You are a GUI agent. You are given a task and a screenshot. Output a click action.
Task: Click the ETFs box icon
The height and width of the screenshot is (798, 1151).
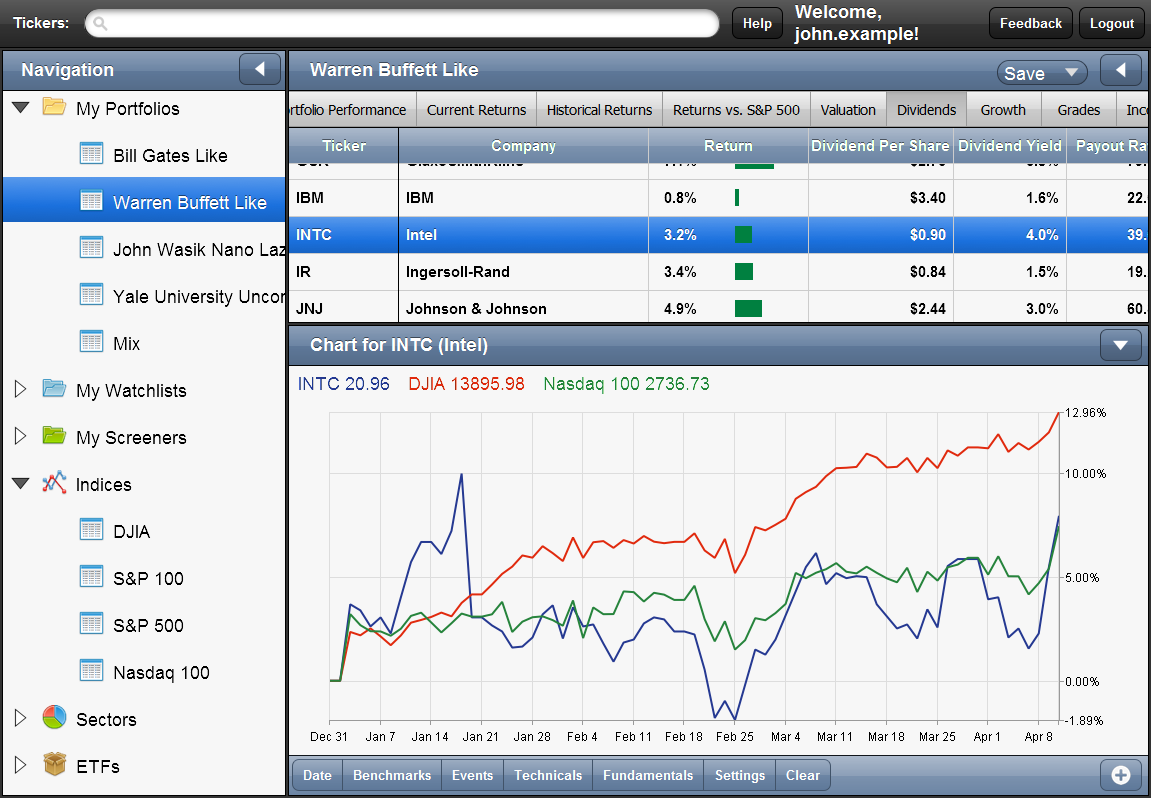click(54, 765)
